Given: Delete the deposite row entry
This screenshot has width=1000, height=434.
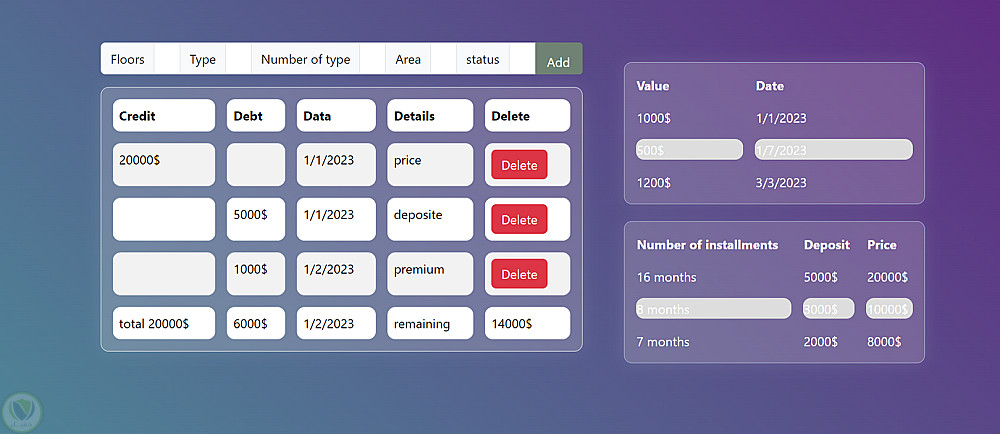Looking at the screenshot, I should coord(519,219).
